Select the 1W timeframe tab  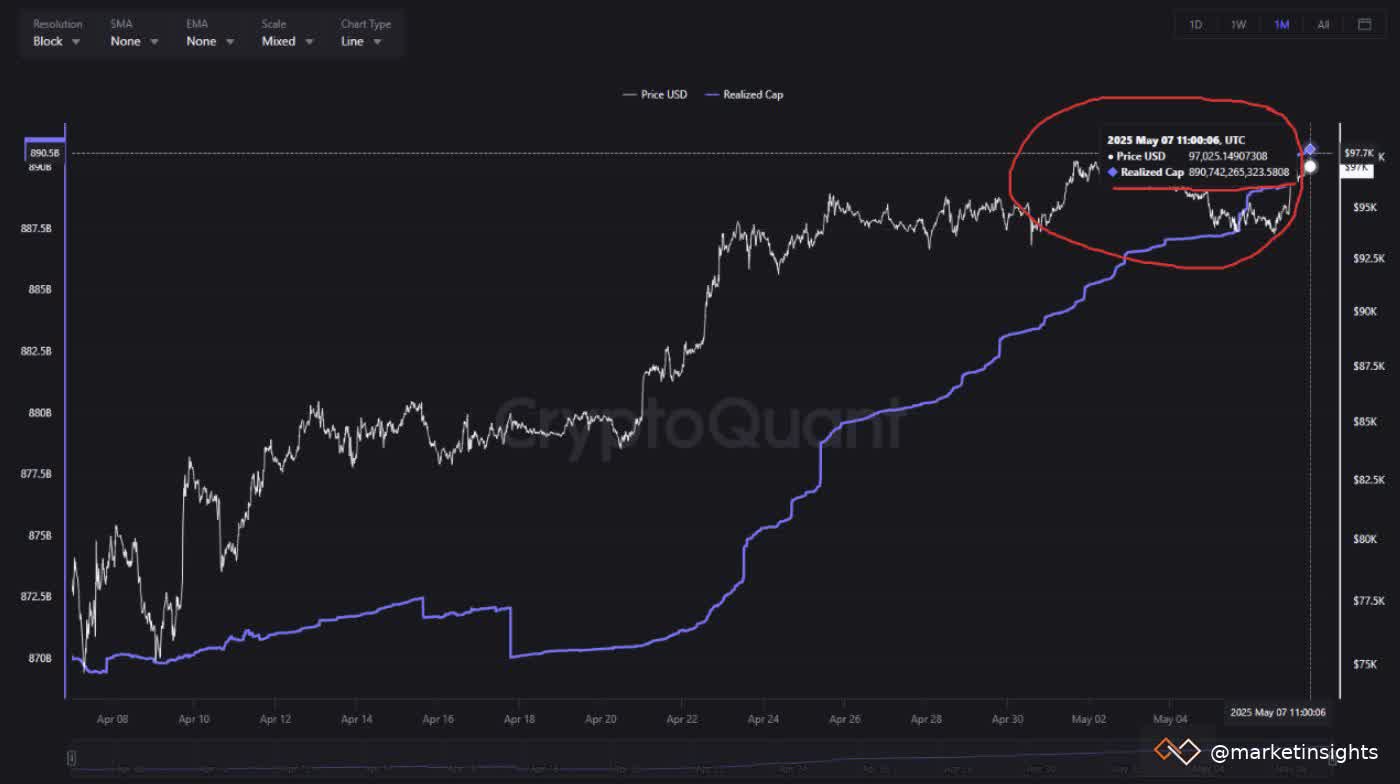1238,24
